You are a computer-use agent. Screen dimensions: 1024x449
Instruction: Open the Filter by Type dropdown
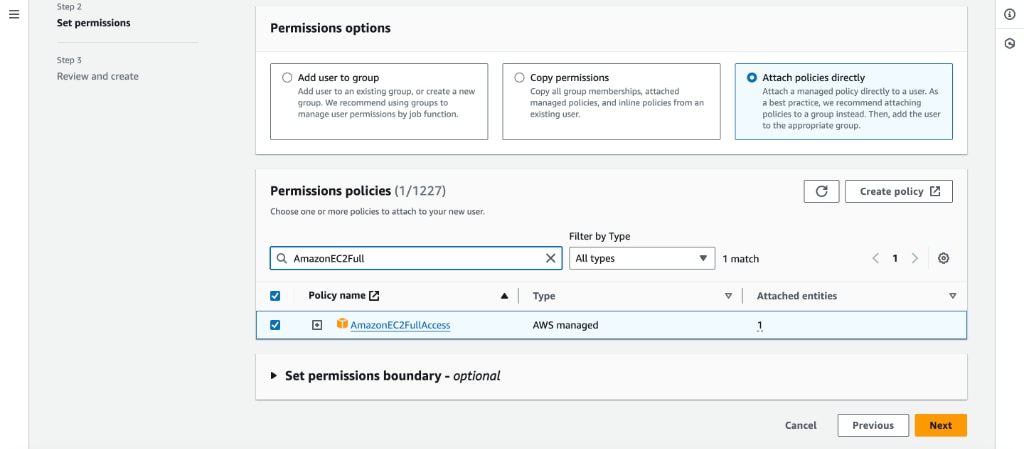point(642,258)
